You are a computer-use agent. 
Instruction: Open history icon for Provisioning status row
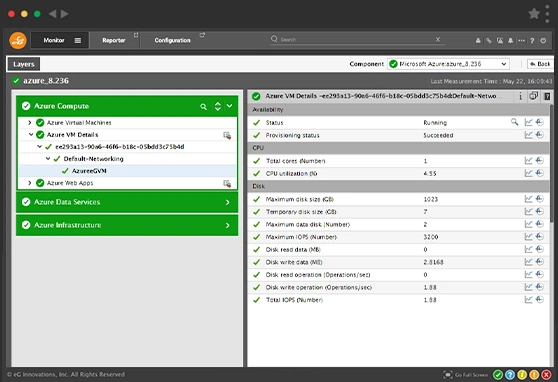pyautogui.click(x=540, y=135)
